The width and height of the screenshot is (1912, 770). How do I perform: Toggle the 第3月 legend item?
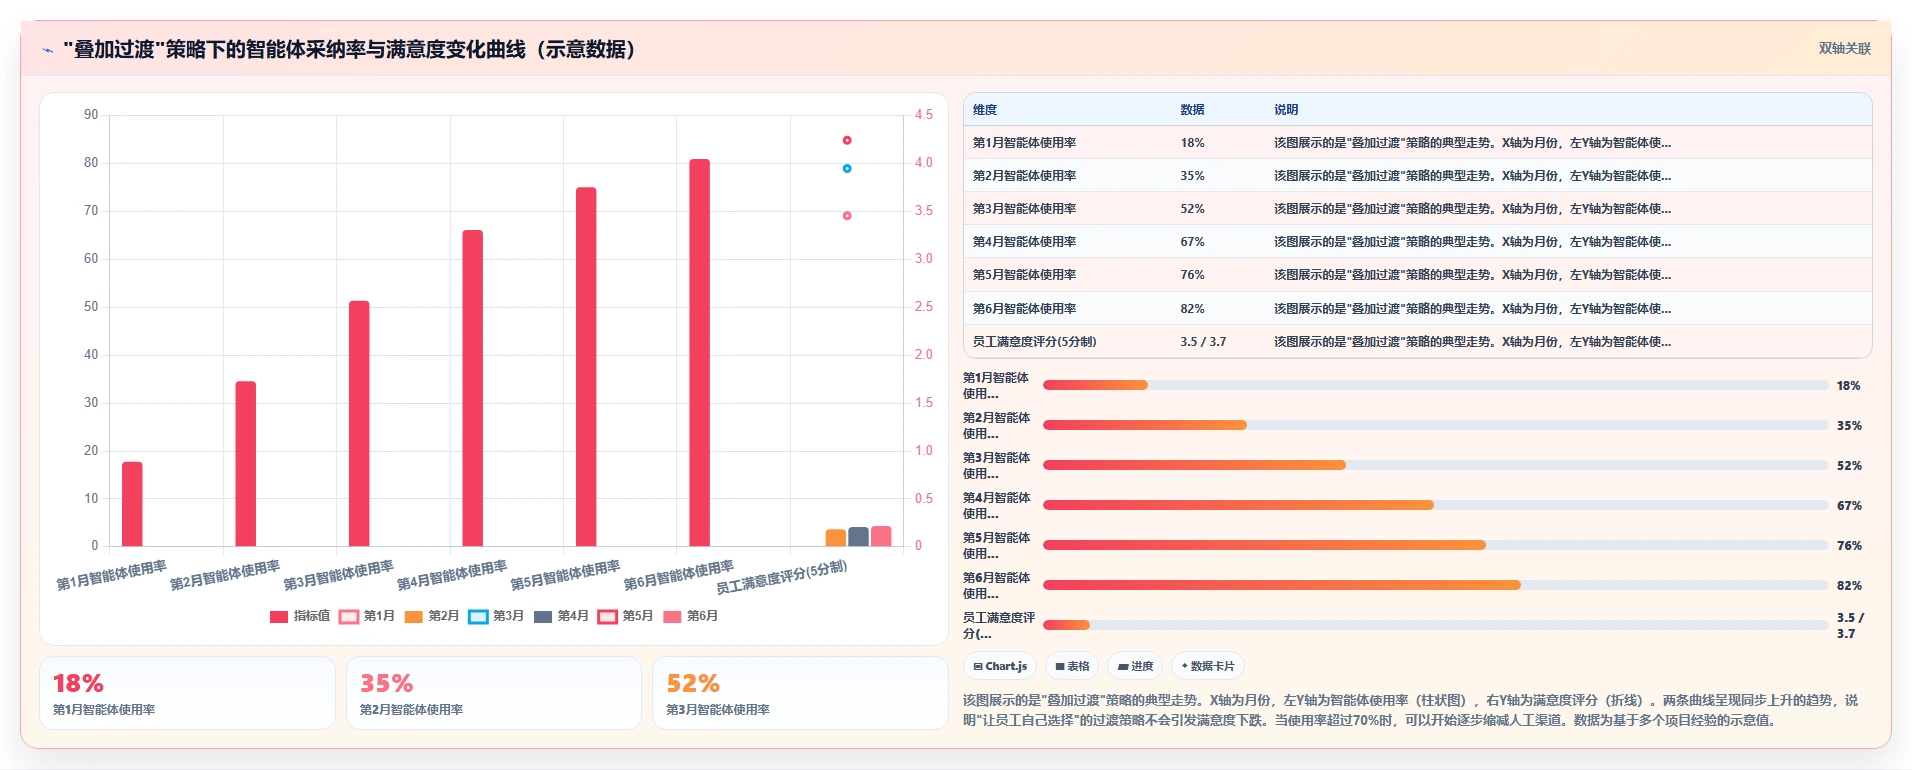tap(496, 616)
